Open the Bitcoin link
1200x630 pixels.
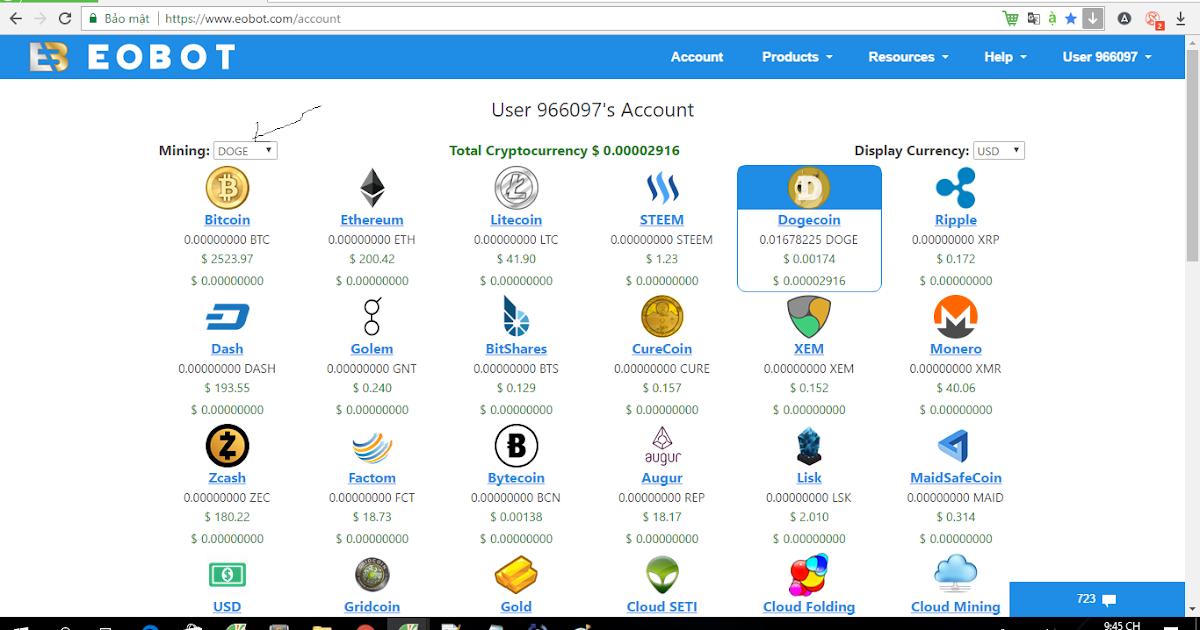(x=227, y=220)
